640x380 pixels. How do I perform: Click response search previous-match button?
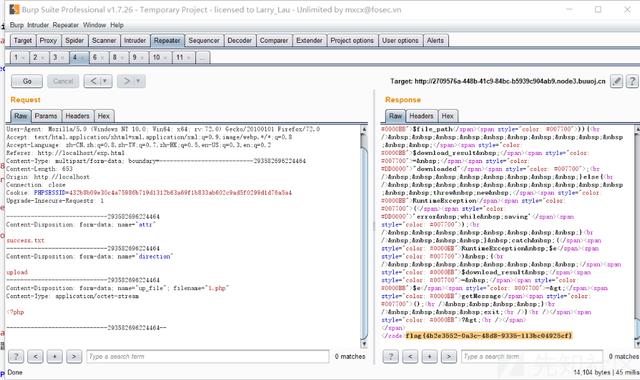(x=410, y=356)
